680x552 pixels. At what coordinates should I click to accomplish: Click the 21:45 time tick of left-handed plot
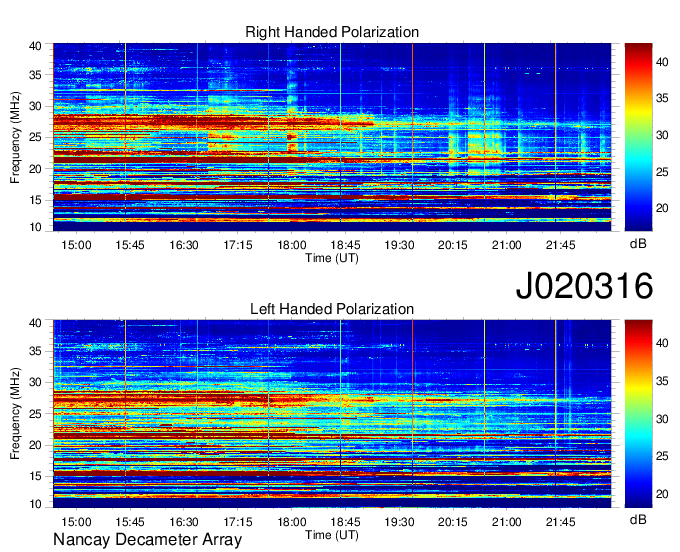[x=560, y=521]
